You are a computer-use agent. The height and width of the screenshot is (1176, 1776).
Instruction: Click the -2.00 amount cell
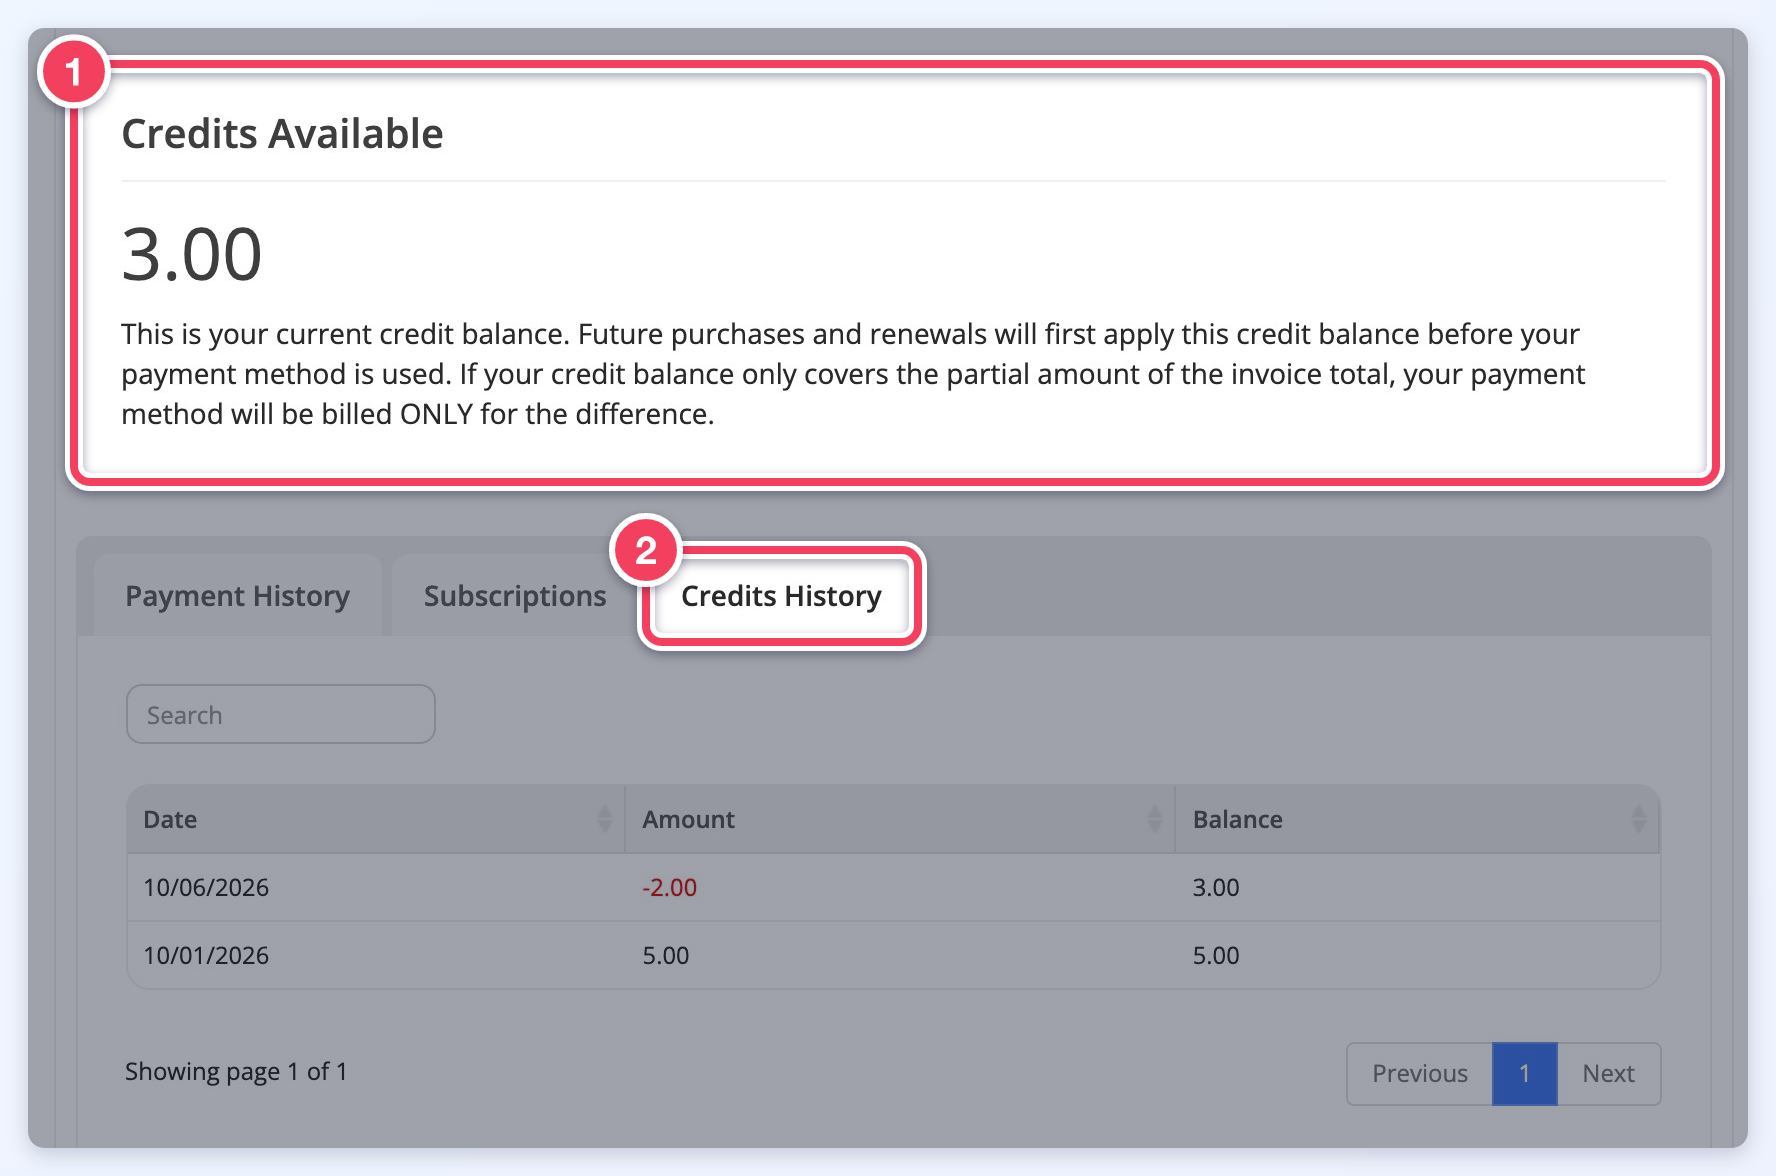670,887
